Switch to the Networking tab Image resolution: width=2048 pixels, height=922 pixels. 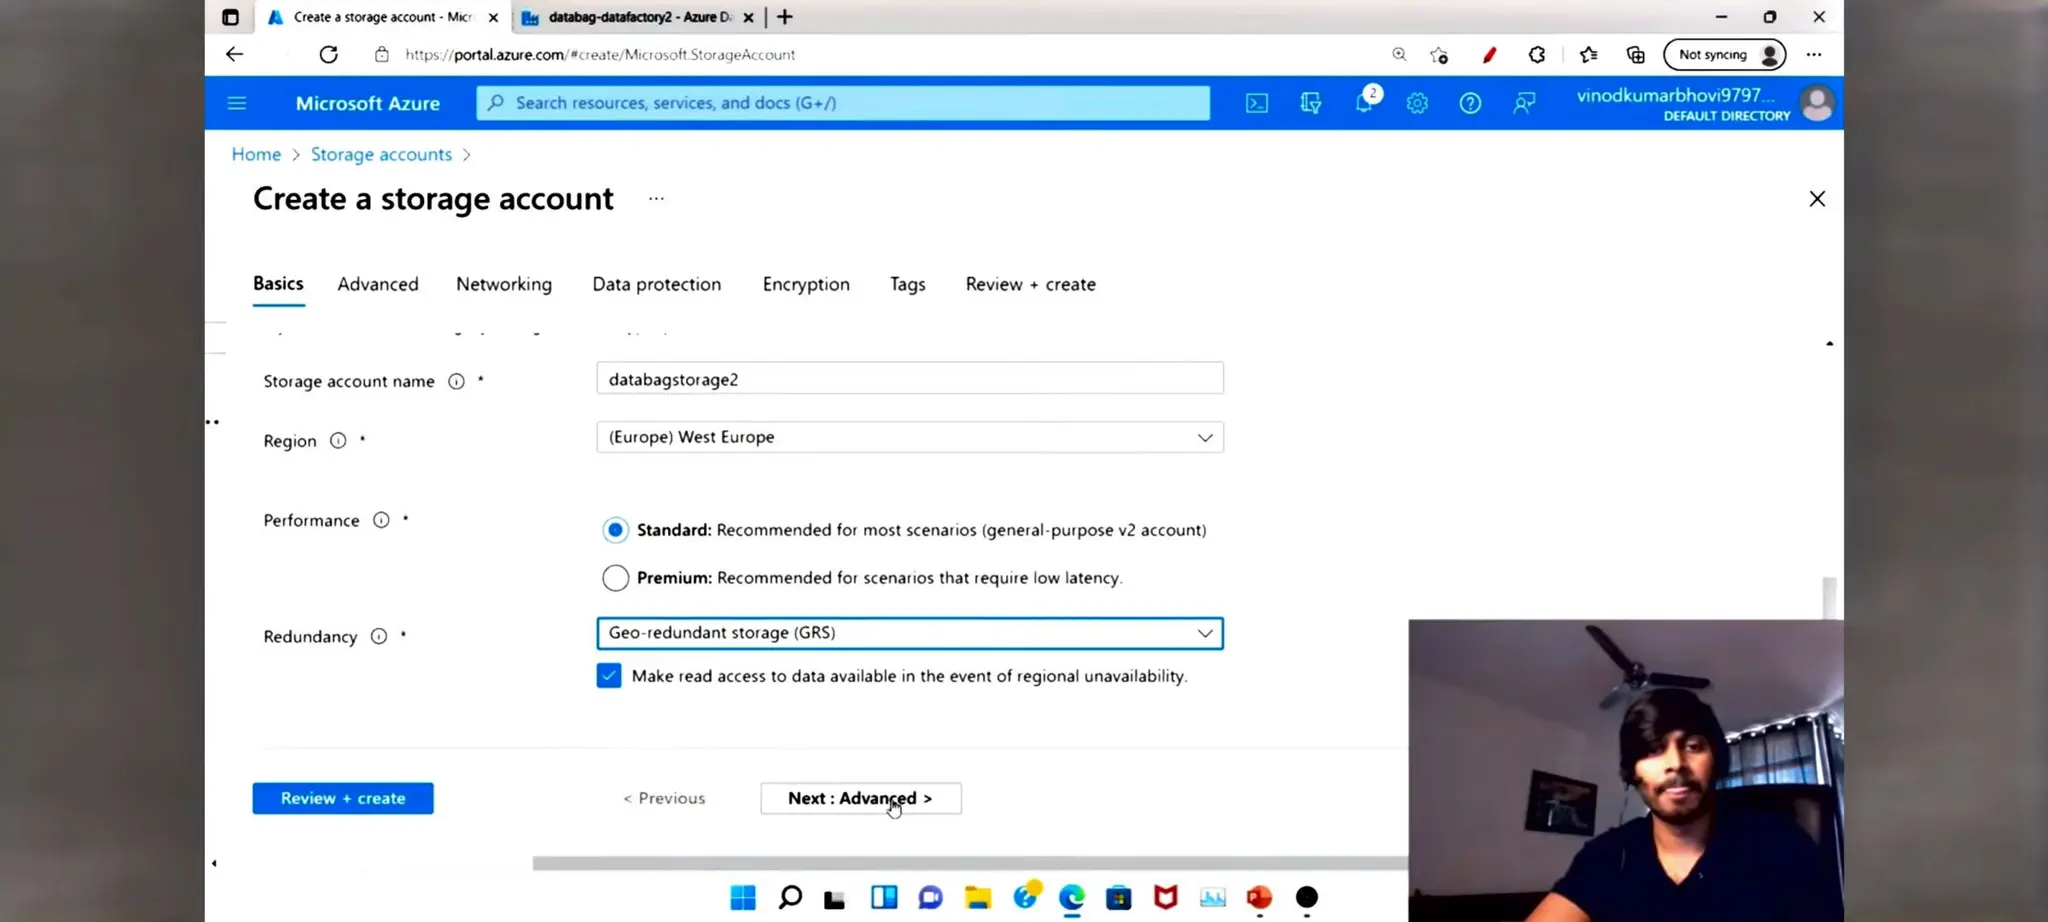[504, 284]
